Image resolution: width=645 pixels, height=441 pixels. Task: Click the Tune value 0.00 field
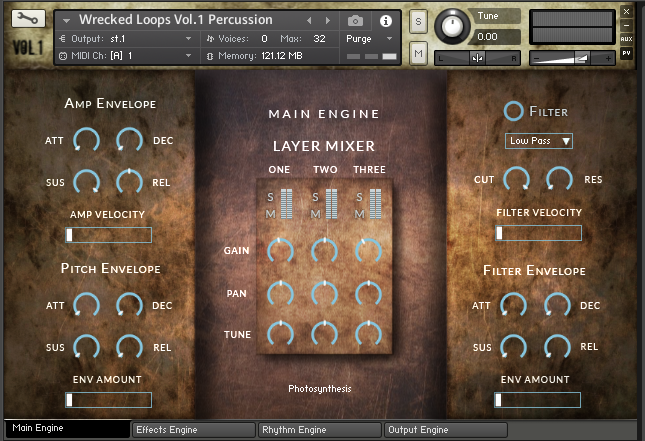(x=497, y=37)
